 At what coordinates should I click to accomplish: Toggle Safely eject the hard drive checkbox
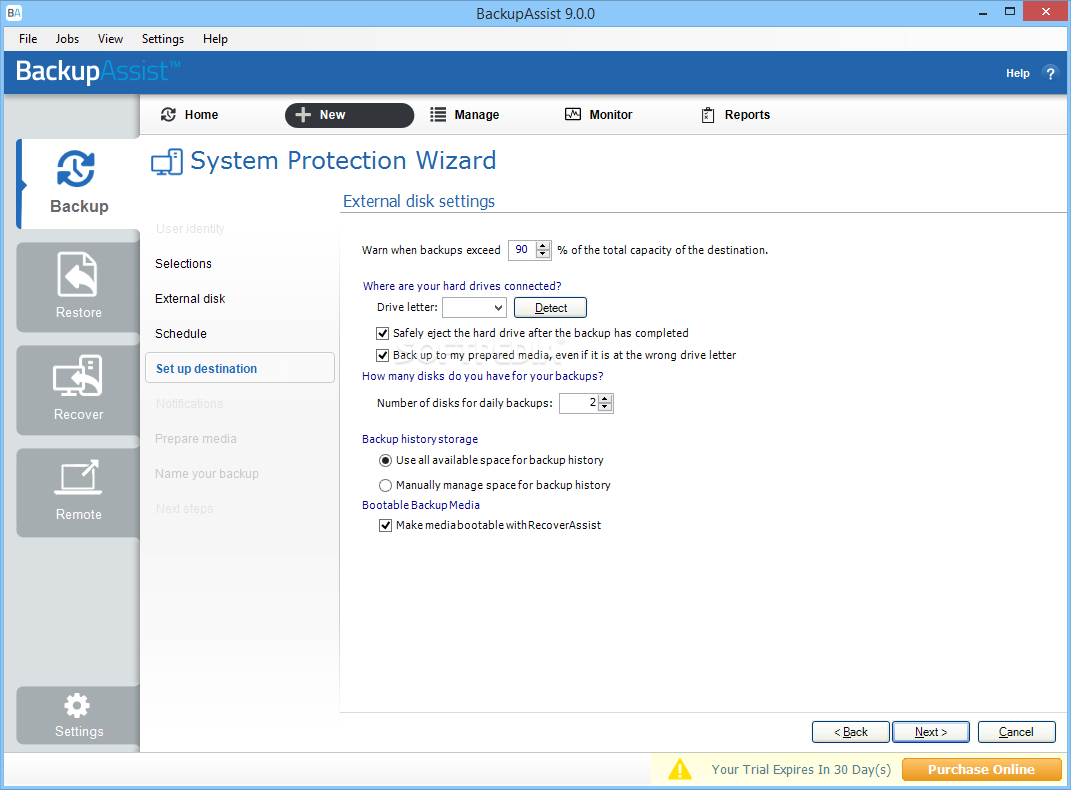point(382,333)
